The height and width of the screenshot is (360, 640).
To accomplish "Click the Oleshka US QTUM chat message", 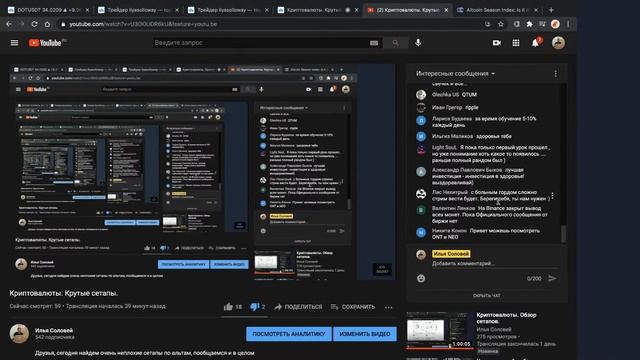I will click(486, 94).
